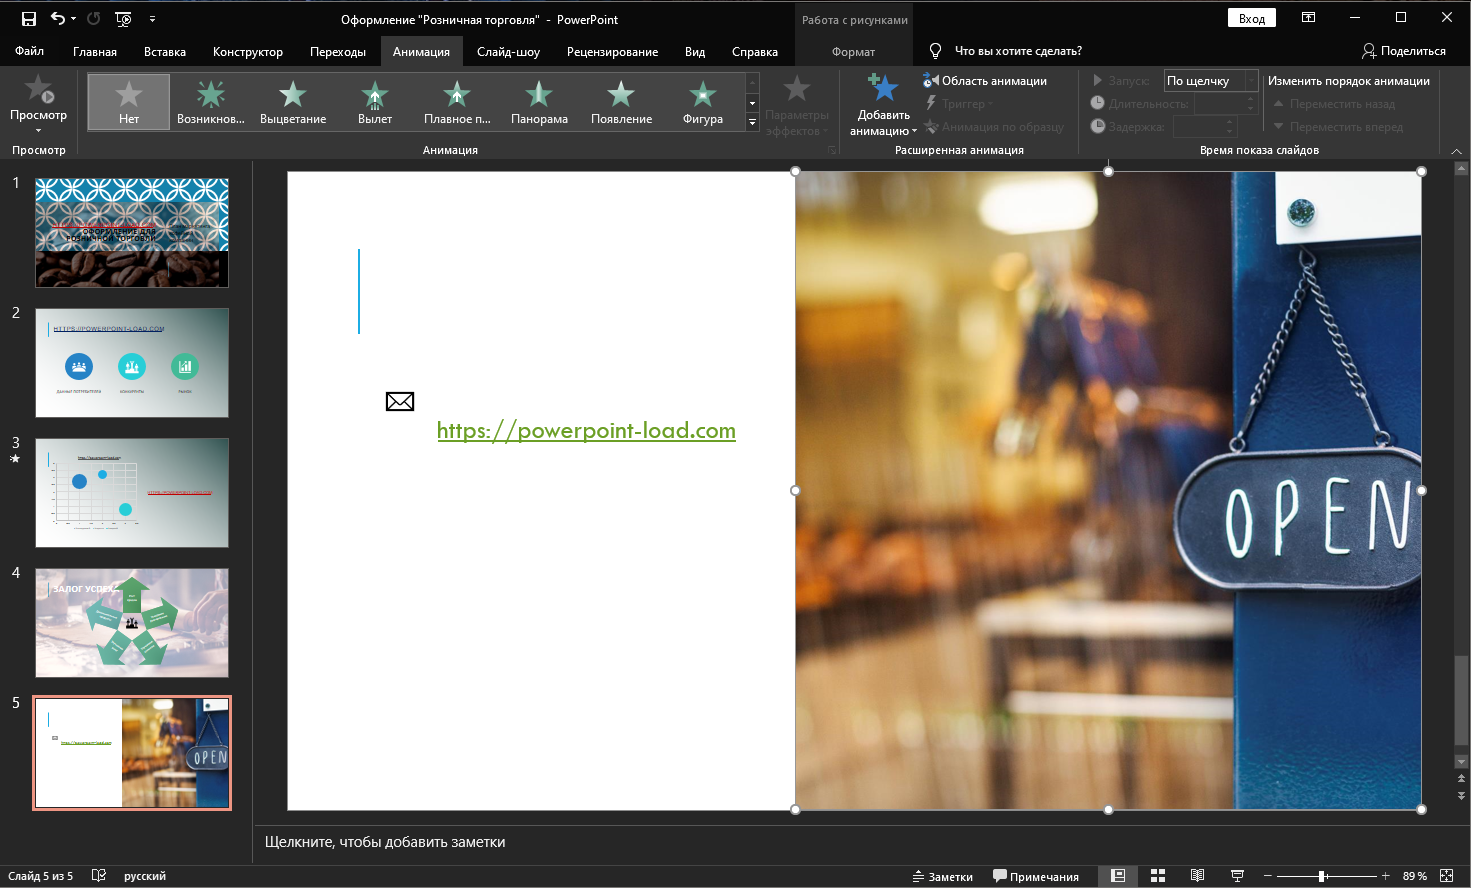Open Область анимации pane
Viewport: 1471px width, 888px height.
(x=985, y=81)
